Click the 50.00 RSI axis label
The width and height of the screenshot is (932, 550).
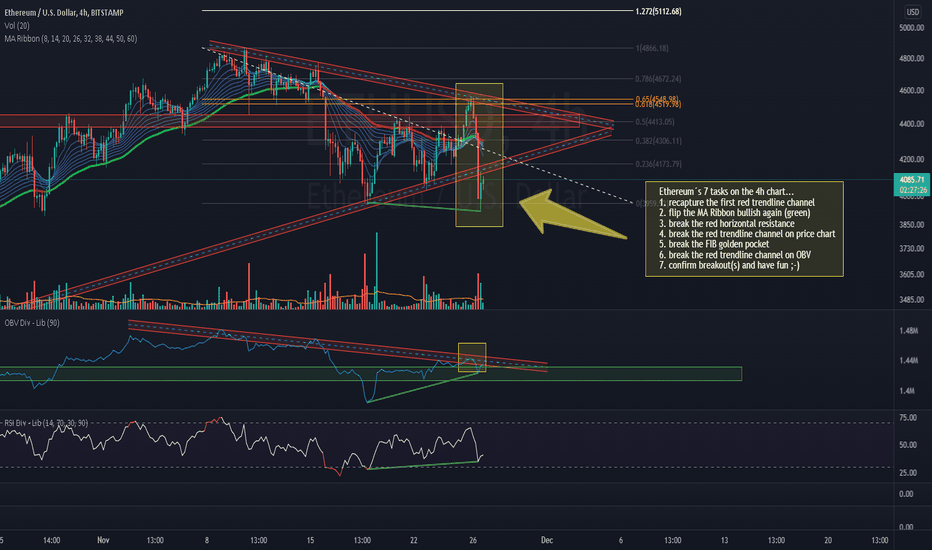click(x=907, y=445)
